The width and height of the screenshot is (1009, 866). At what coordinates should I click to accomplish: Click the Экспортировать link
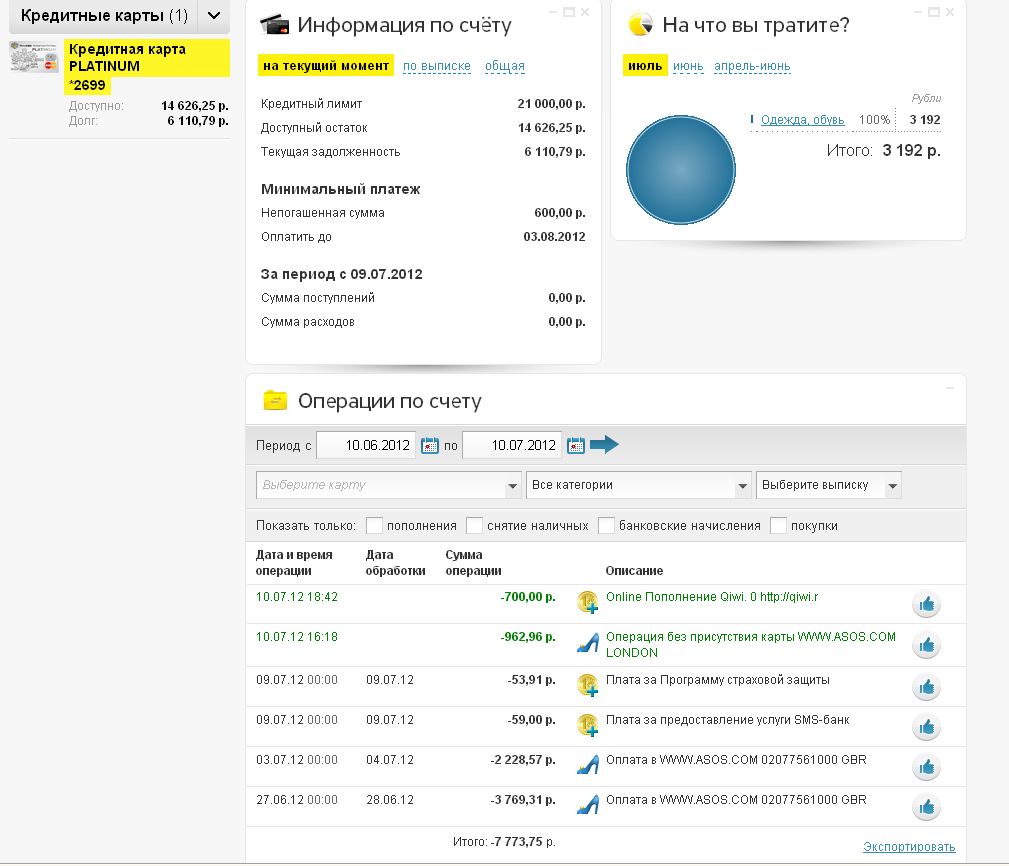point(909,847)
